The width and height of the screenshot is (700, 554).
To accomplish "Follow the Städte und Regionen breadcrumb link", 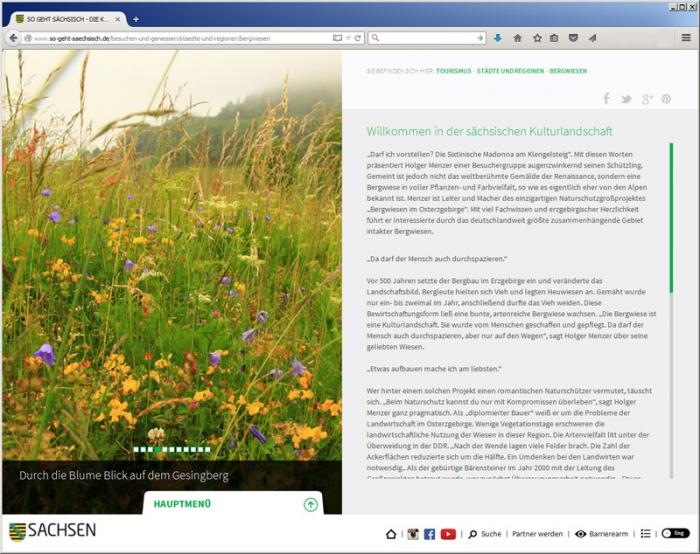I will pyautogui.click(x=511, y=71).
